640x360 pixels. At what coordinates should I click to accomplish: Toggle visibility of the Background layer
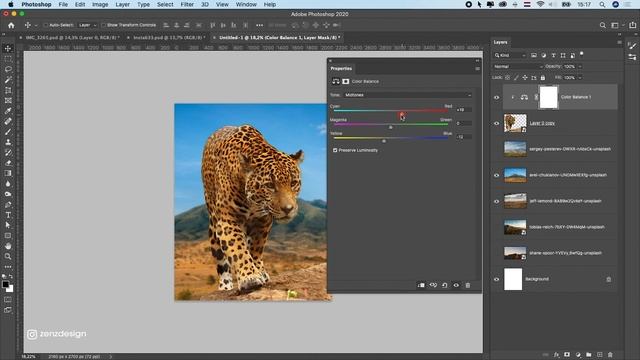pos(497,280)
